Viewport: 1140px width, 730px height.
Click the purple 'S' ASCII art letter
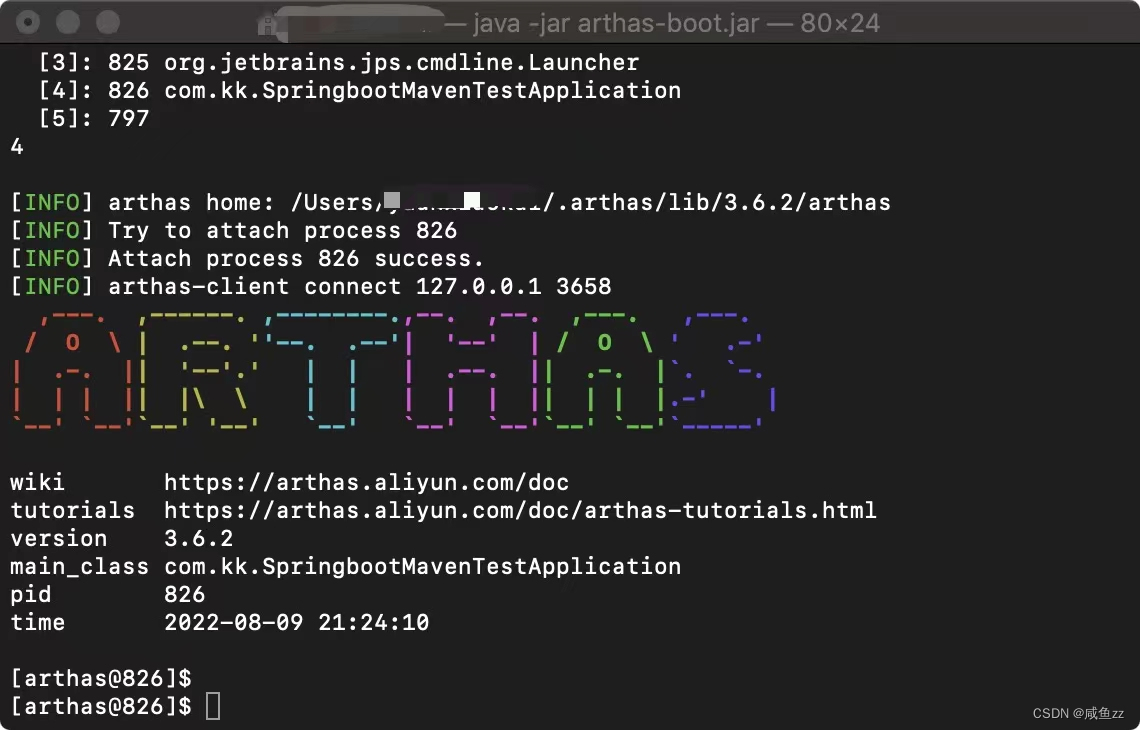pyautogui.click(x=723, y=371)
